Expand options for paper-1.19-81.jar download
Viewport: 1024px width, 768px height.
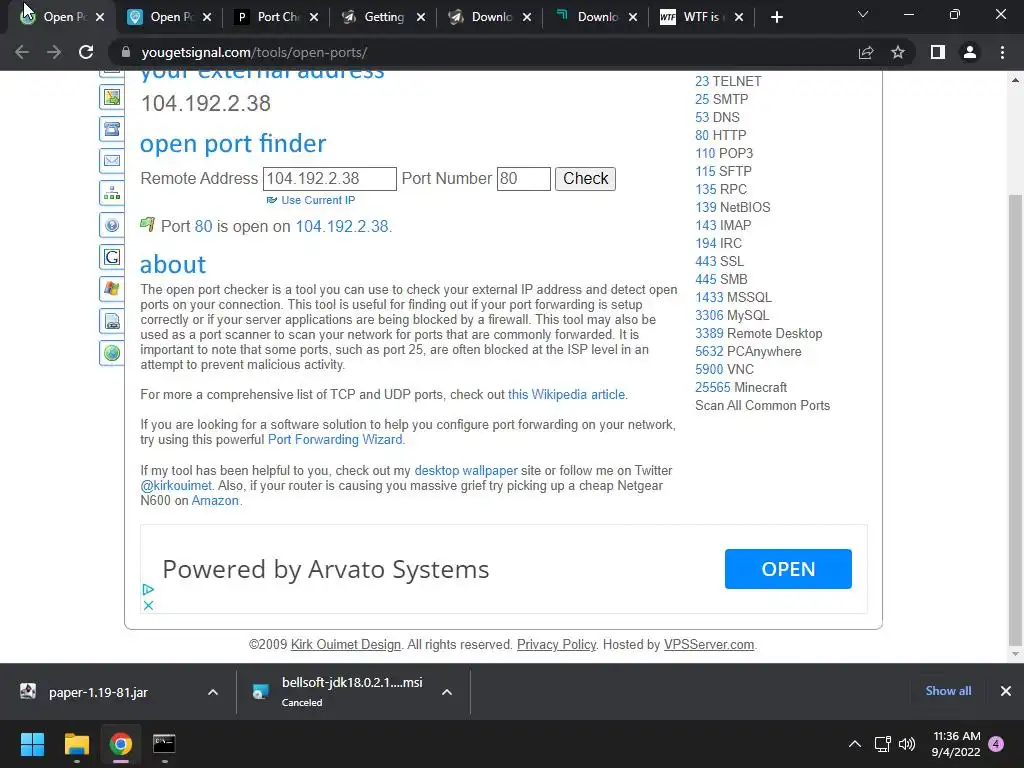[213, 692]
